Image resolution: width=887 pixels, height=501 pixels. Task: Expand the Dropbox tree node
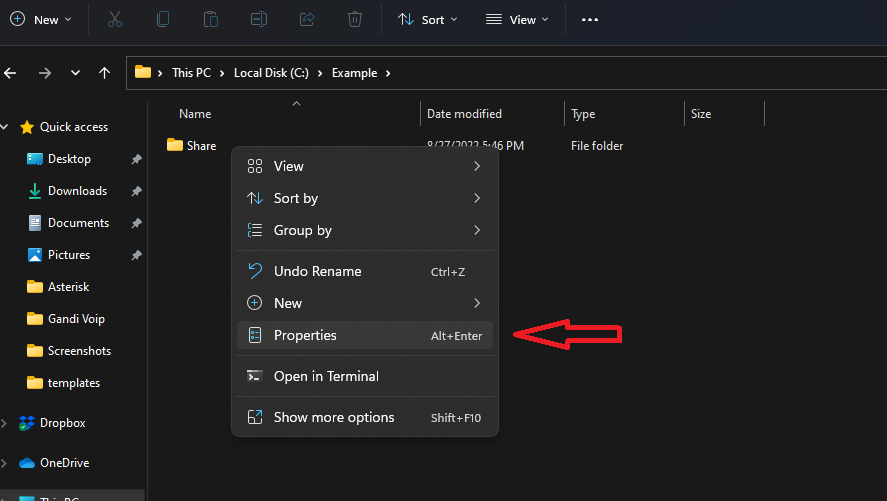click(x=5, y=423)
